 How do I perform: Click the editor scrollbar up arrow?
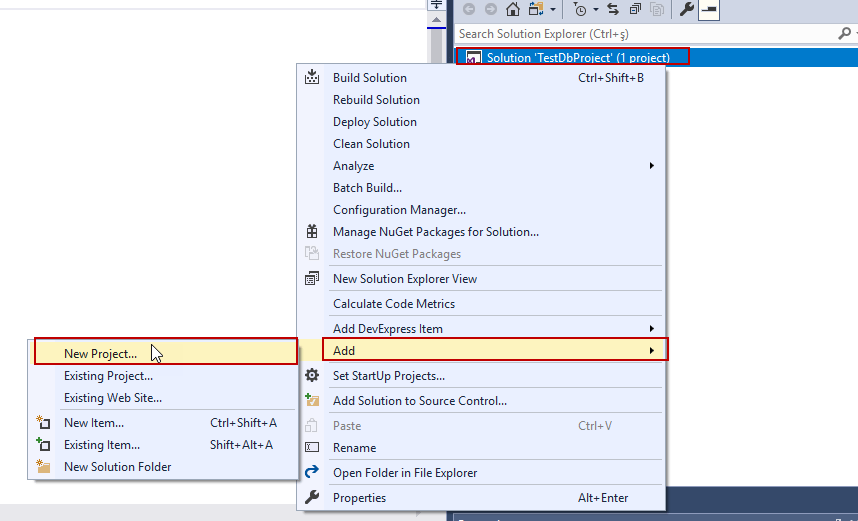(x=436, y=20)
